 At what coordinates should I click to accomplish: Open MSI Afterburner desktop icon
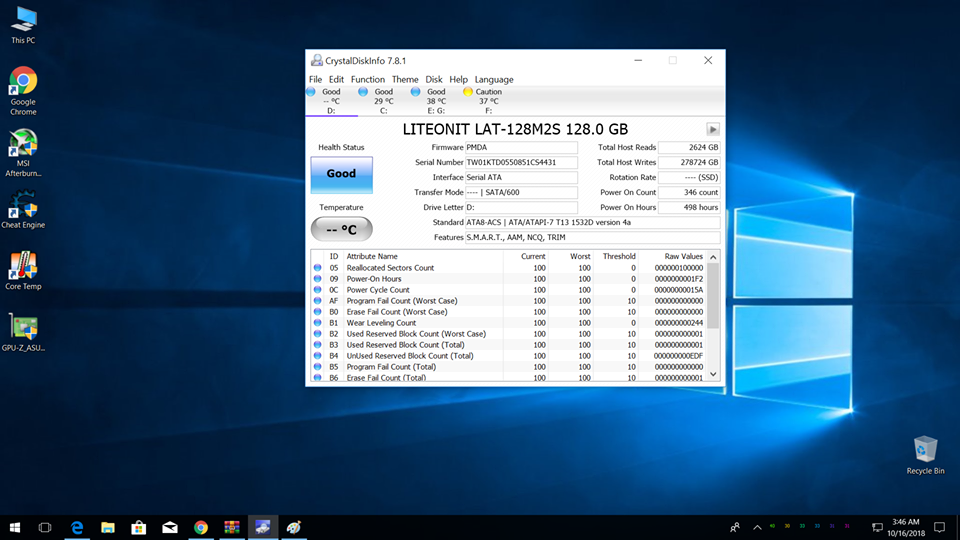click(23, 145)
